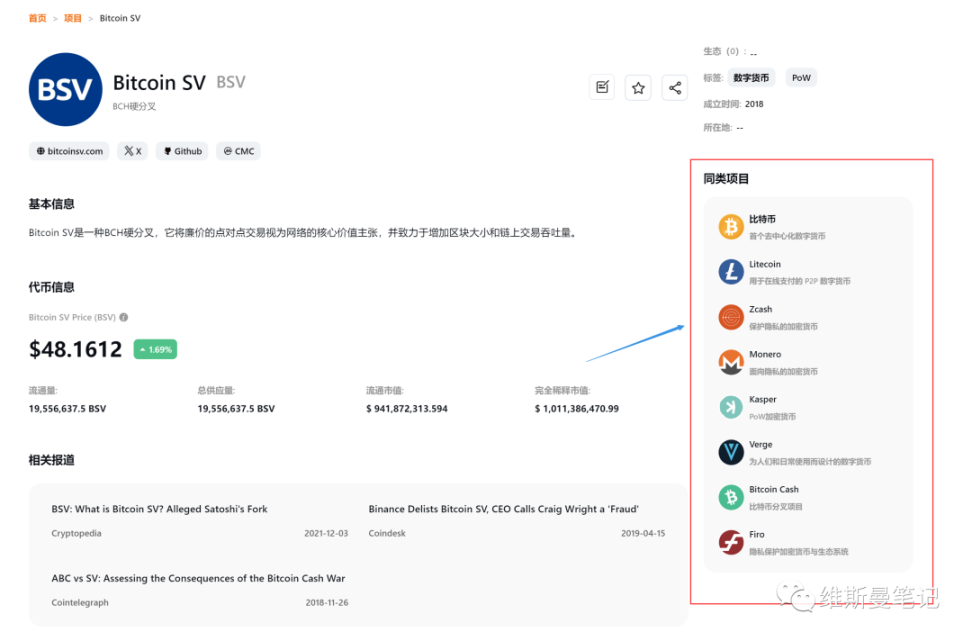Select the Kasper project icon
Screen dimensions: 972x641
(731, 407)
